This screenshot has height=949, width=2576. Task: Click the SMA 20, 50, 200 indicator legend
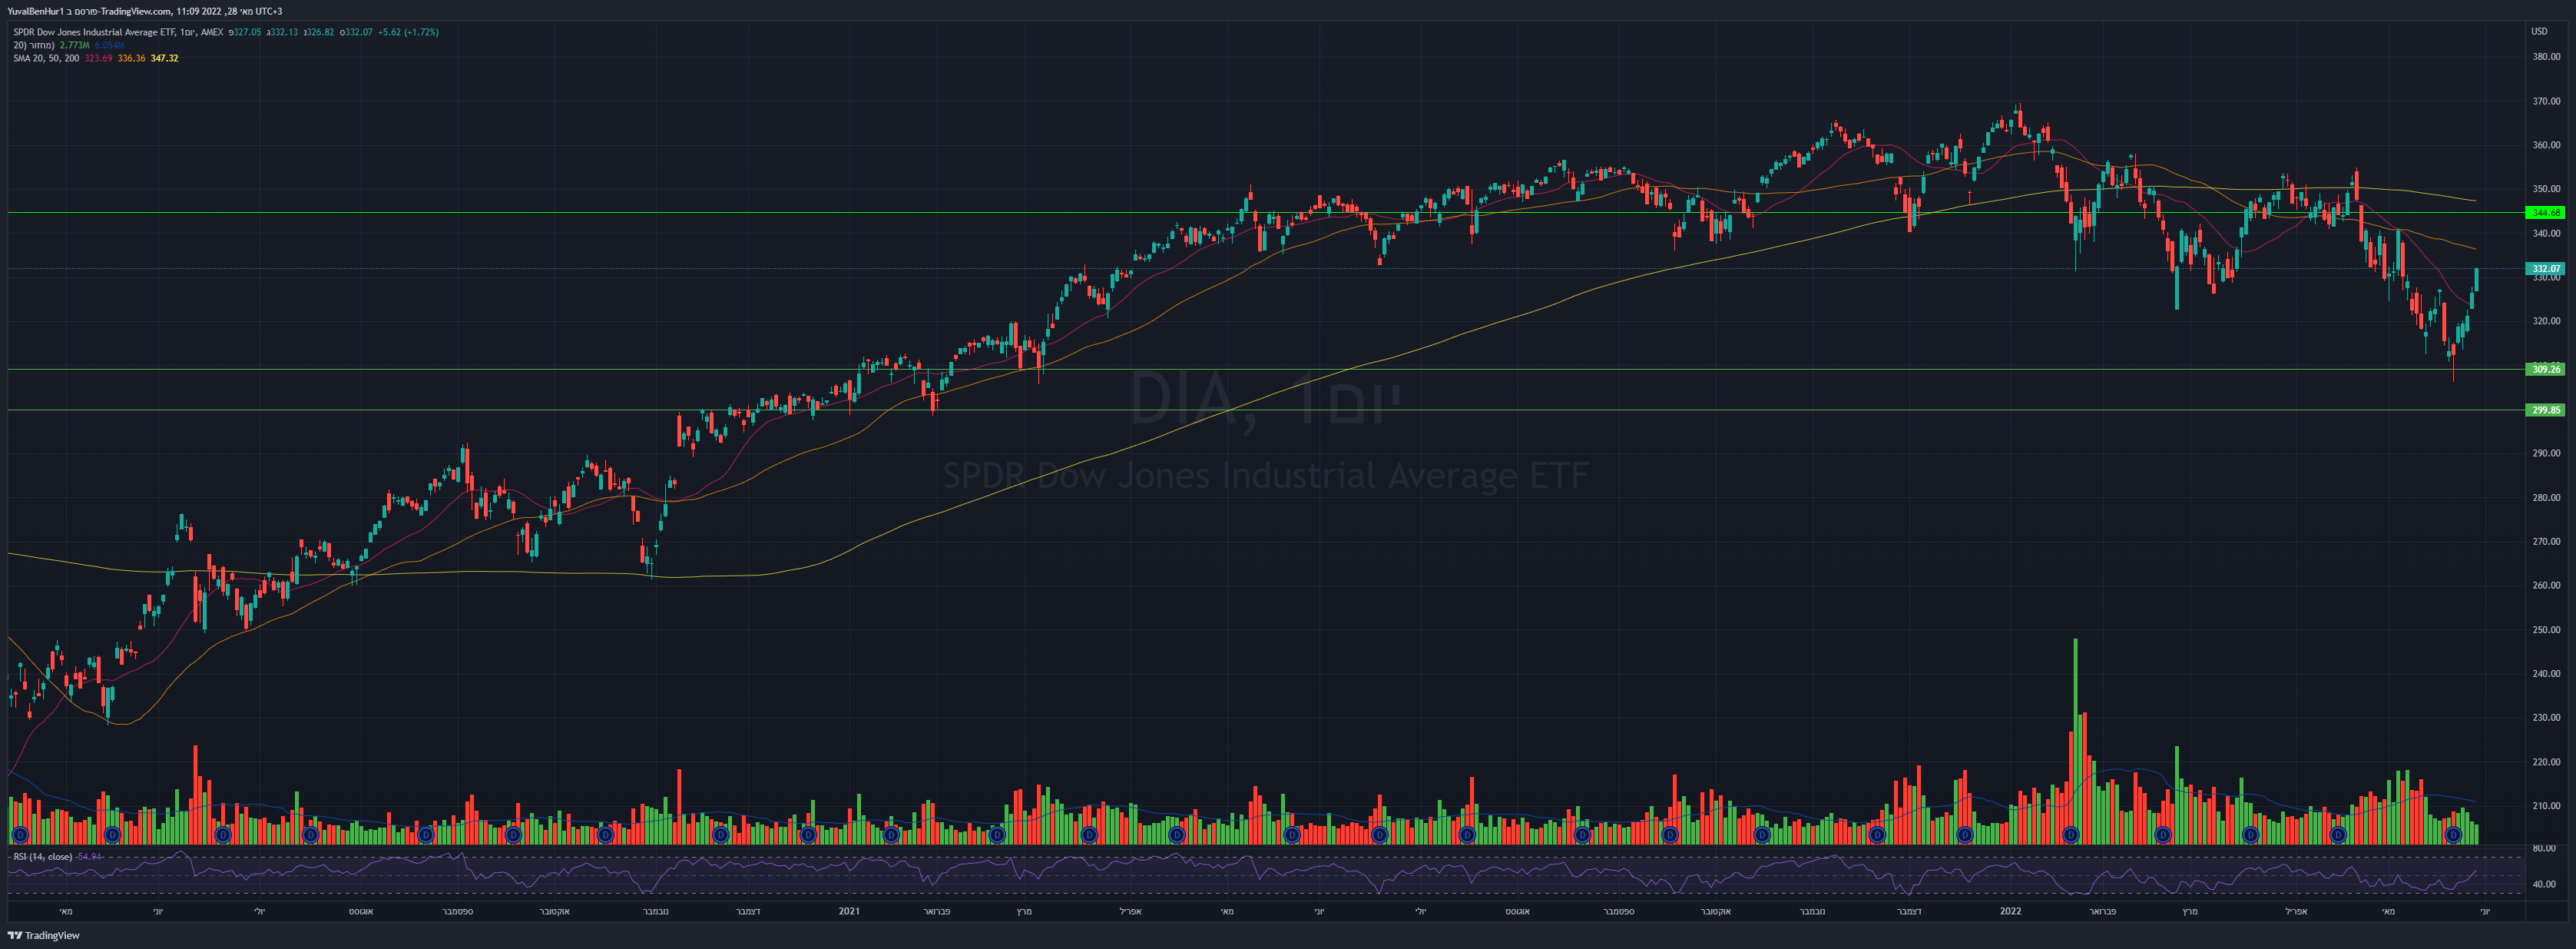pyautogui.click(x=46, y=58)
